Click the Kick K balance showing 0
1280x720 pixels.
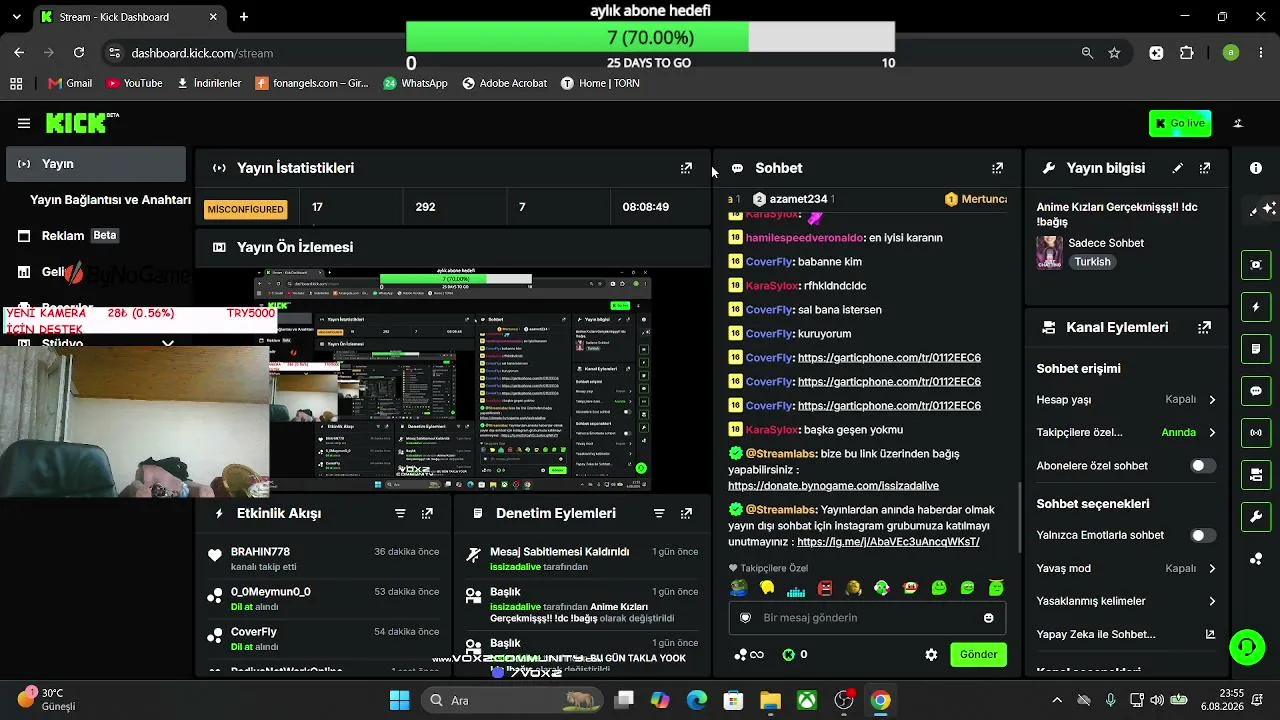point(795,655)
